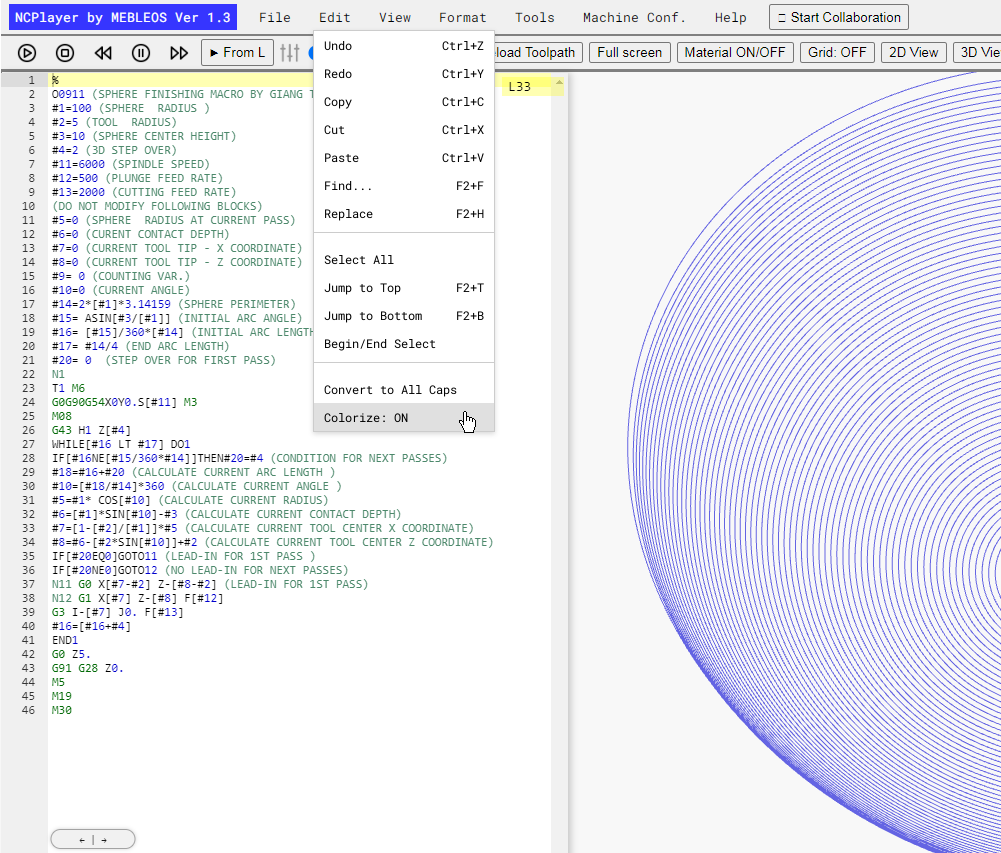Toggle Material ON/OFF button
Screen dimensions: 1001x853
click(x=735, y=52)
